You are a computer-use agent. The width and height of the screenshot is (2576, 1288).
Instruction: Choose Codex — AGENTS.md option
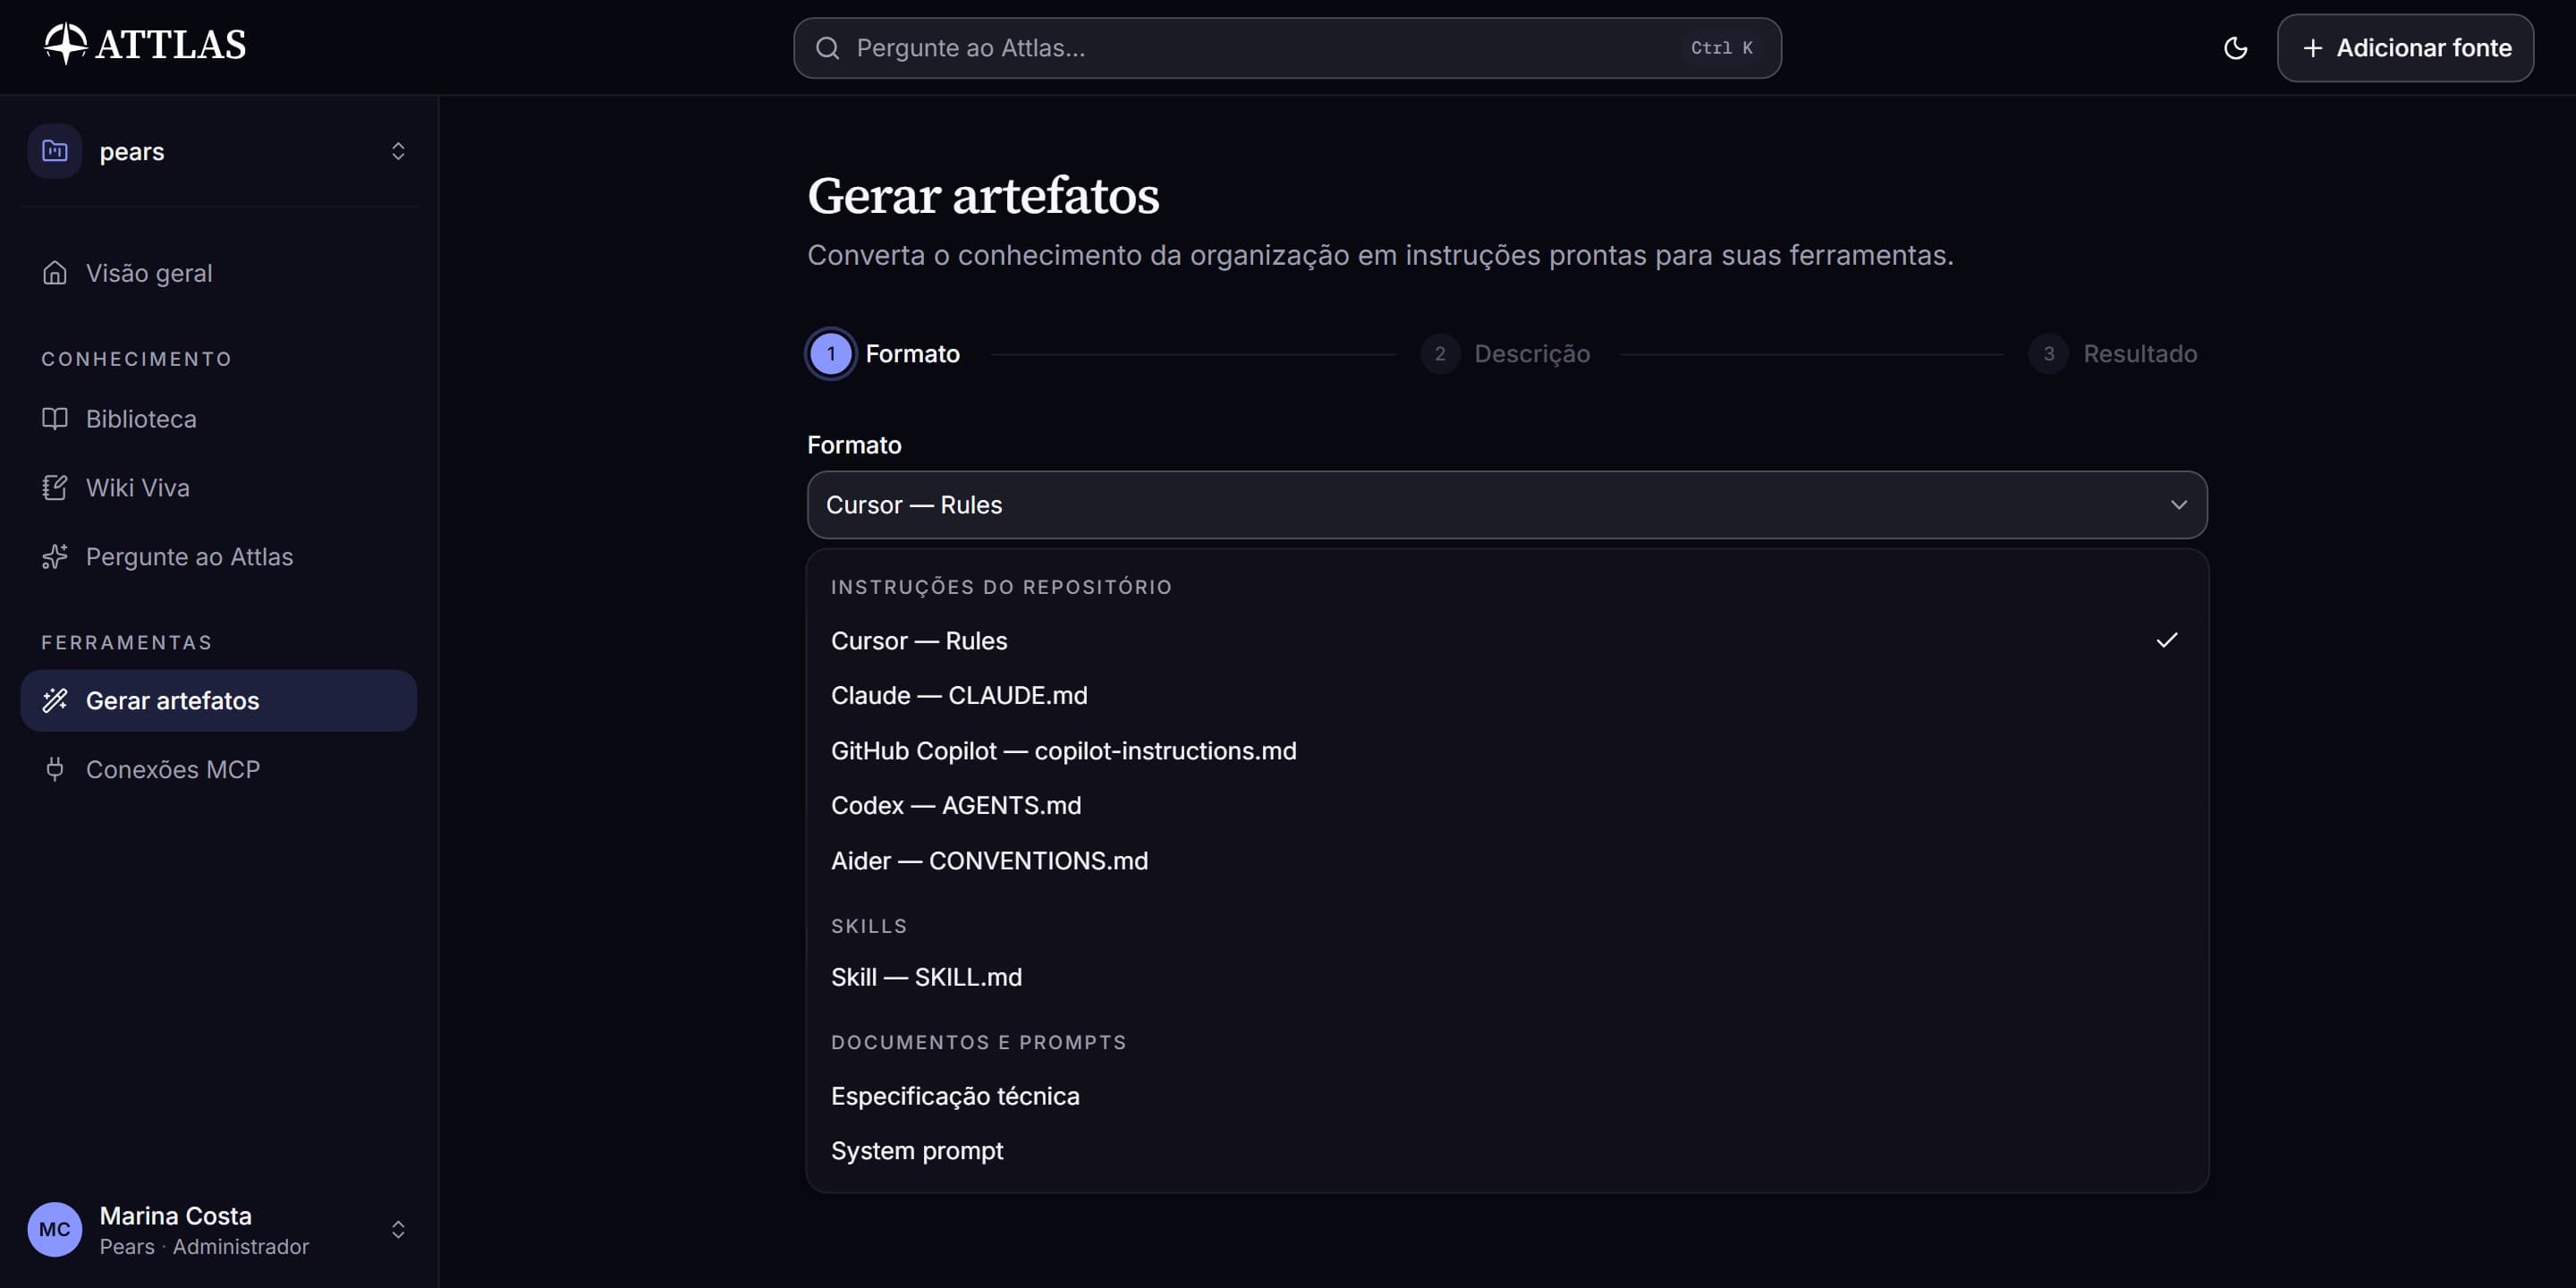[1507, 806]
